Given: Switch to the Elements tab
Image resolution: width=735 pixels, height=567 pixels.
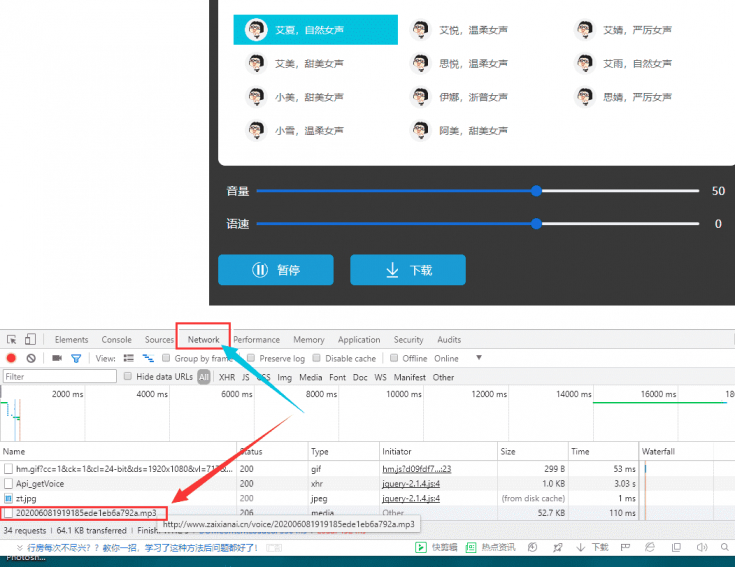Looking at the screenshot, I should (x=71, y=340).
